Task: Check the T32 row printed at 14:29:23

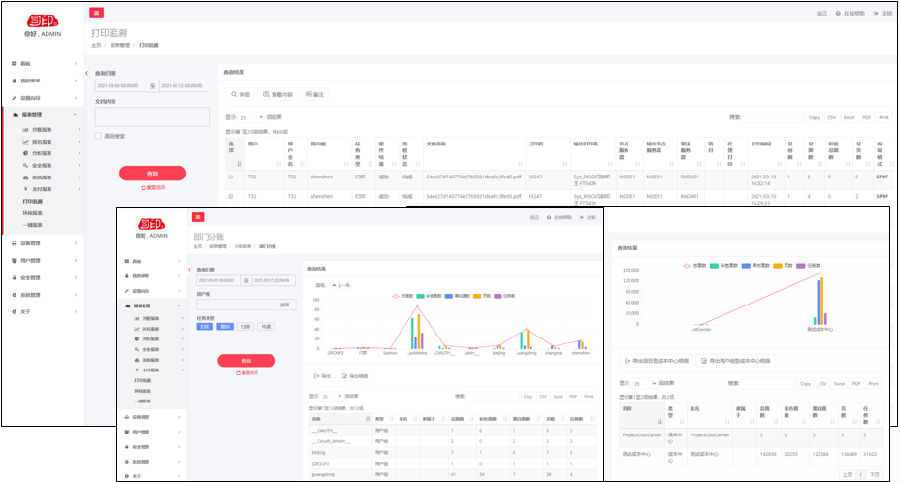Action: tap(231, 196)
